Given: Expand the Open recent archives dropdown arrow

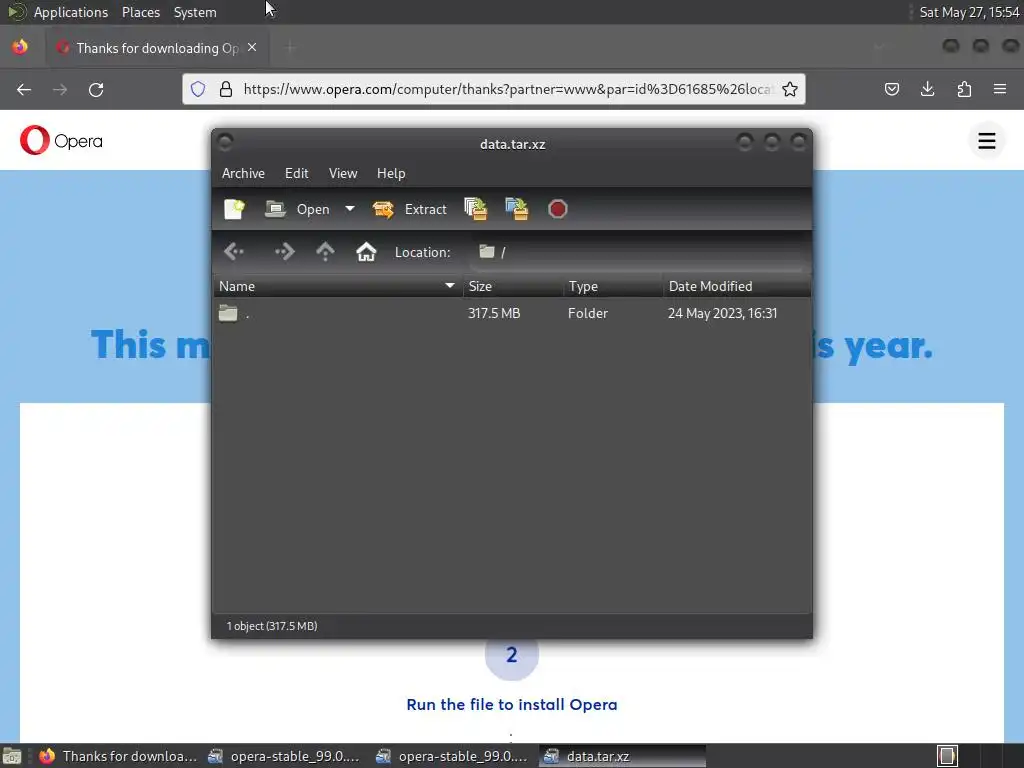Looking at the screenshot, I should (350, 209).
